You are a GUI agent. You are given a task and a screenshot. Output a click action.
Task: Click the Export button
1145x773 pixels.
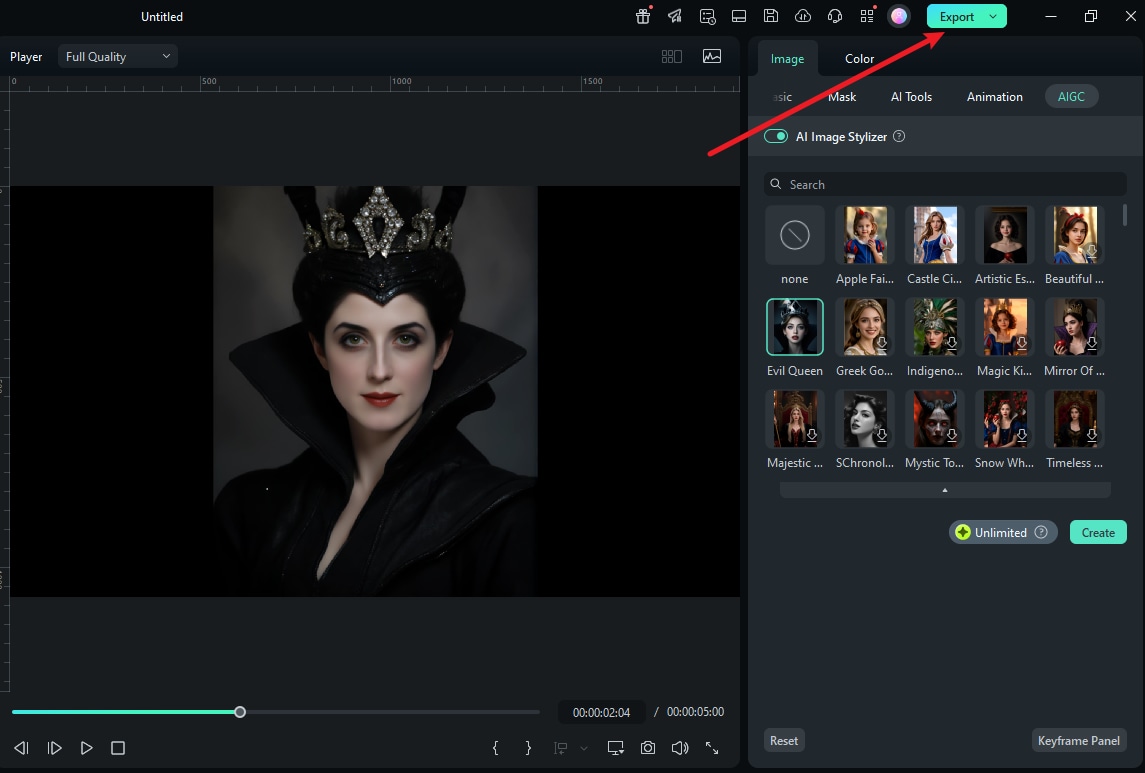coord(957,16)
